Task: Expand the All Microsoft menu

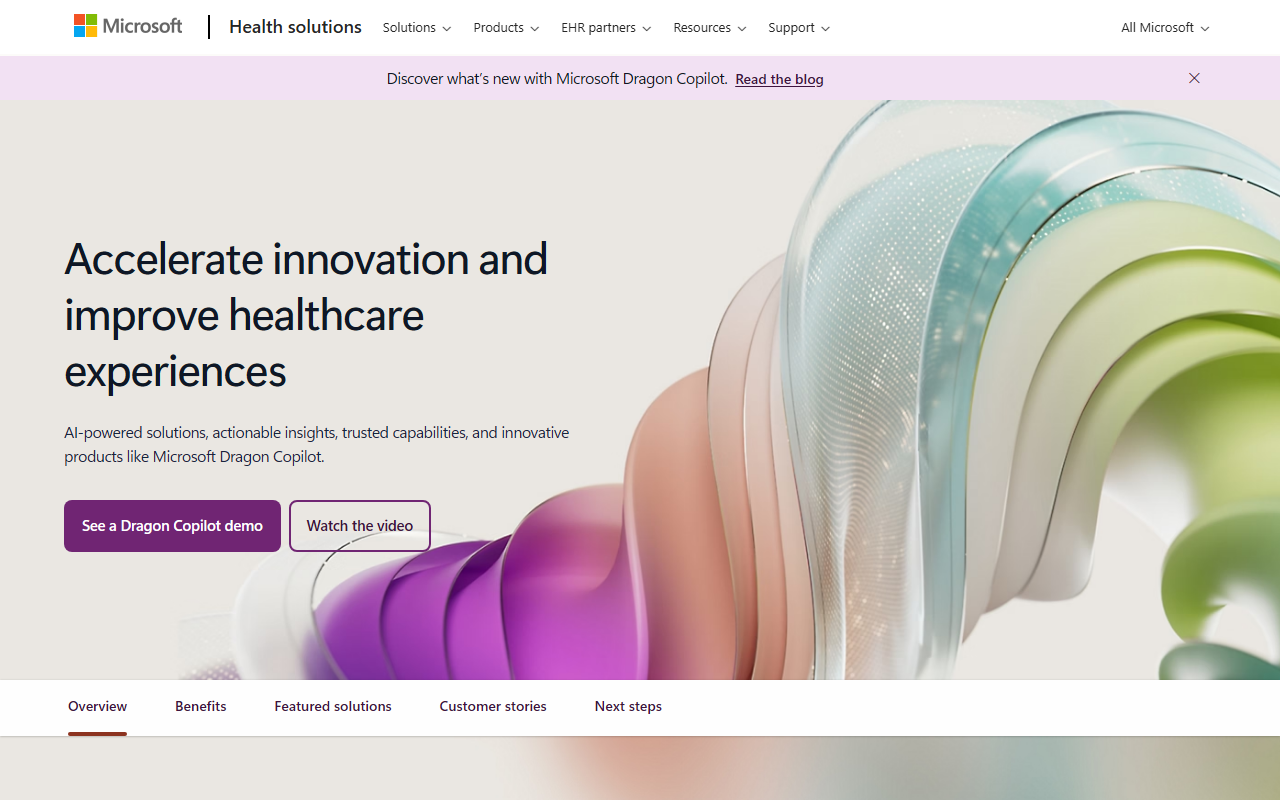Action: tap(1165, 28)
